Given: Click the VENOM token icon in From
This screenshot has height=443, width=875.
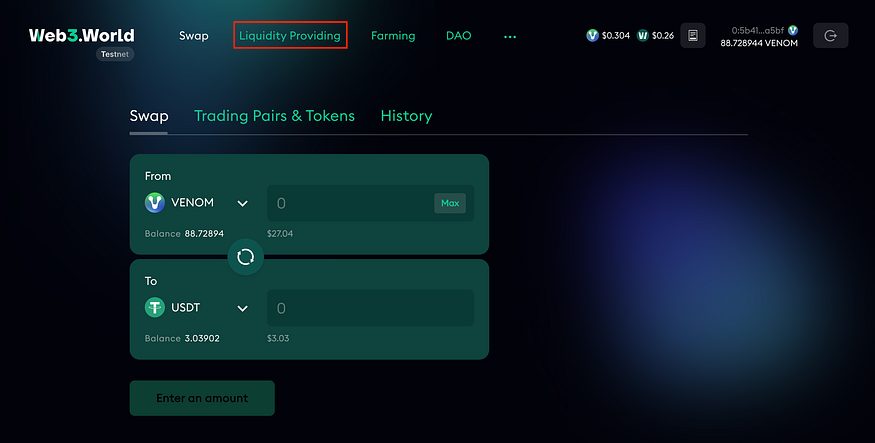Looking at the screenshot, I should click(x=155, y=203).
